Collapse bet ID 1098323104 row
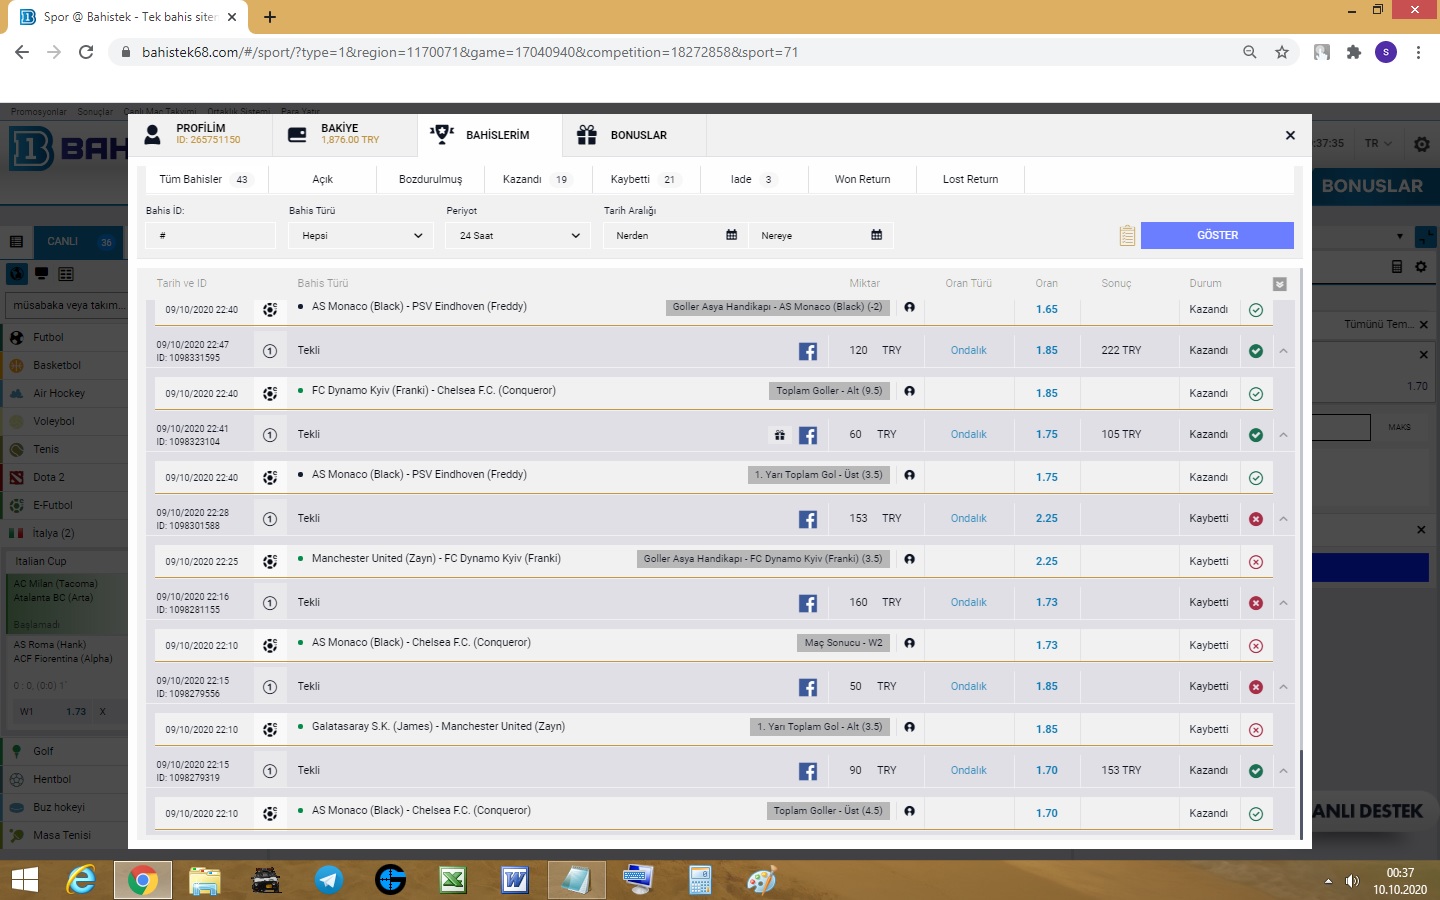The image size is (1440, 900). pyautogui.click(x=1283, y=435)
